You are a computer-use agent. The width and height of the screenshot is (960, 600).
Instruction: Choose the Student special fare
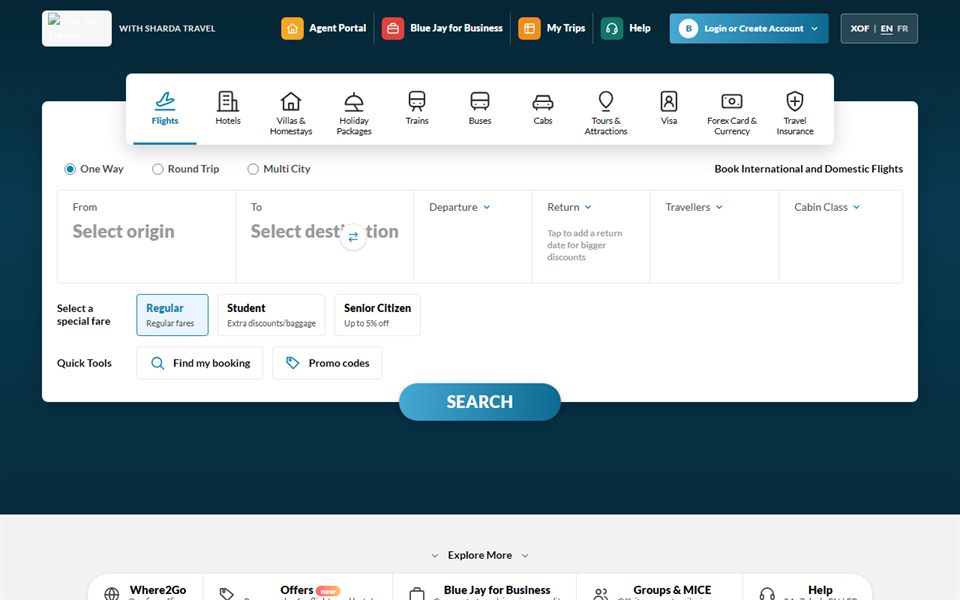pyautogui.click(x=271, y=315)
